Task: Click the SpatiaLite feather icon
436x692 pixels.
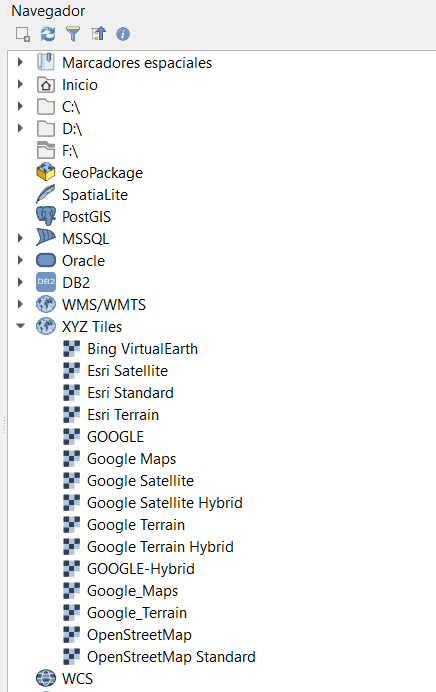Action: [46, 194]
